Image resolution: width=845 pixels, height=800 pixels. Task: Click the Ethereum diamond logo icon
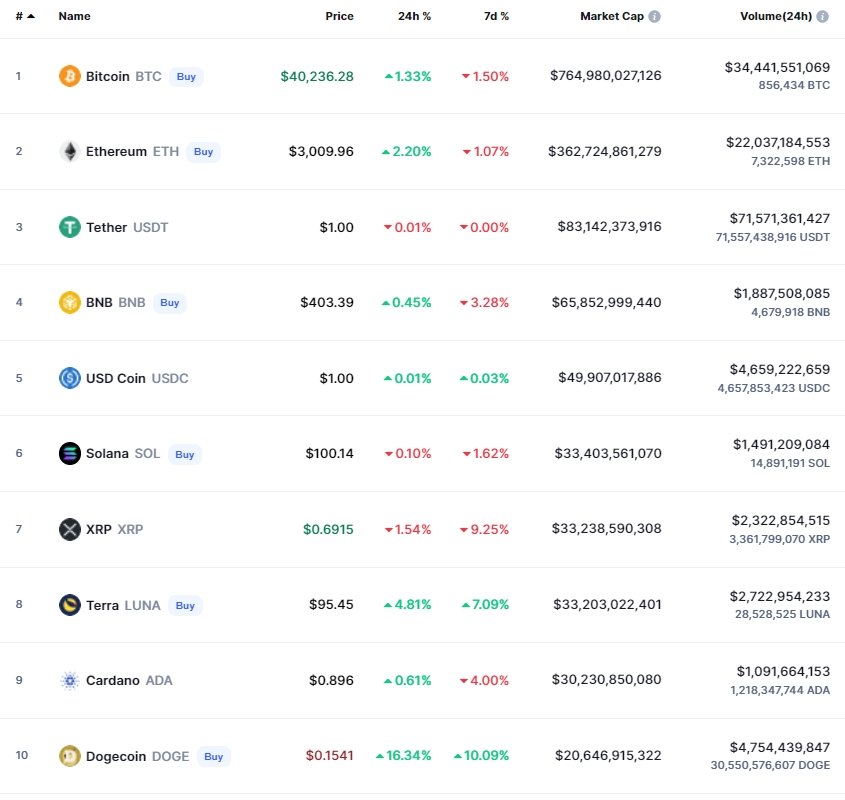pos(70,152)
